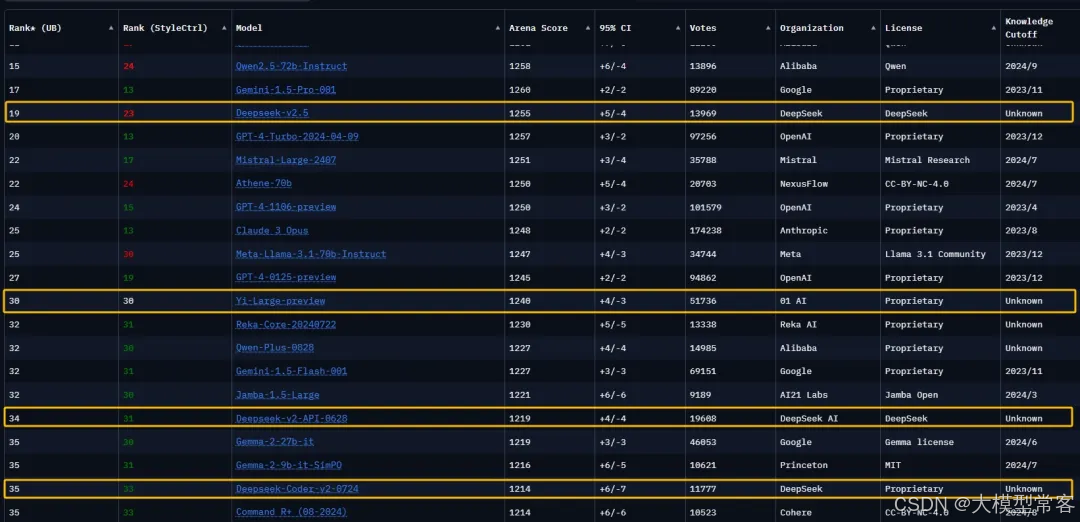Viewport: 1080px width, 522px height.
Task: Follow the Deepseek-Coder-v2-0724 link
Action: pos(297,489)
